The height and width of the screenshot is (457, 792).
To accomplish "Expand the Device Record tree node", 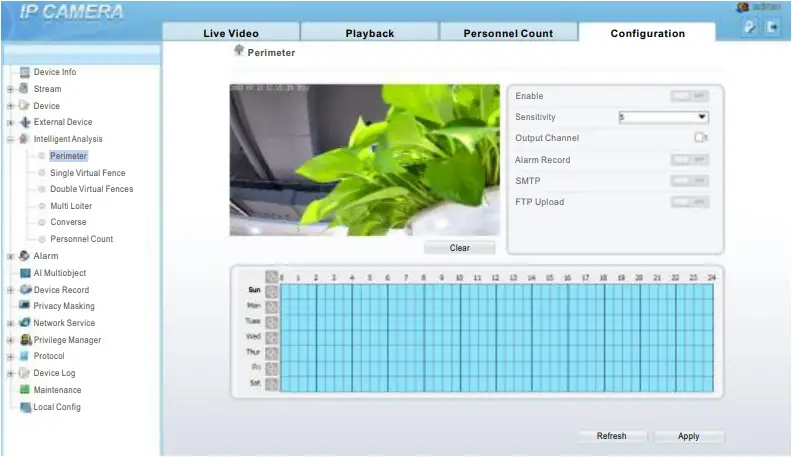I will [10, 290].
